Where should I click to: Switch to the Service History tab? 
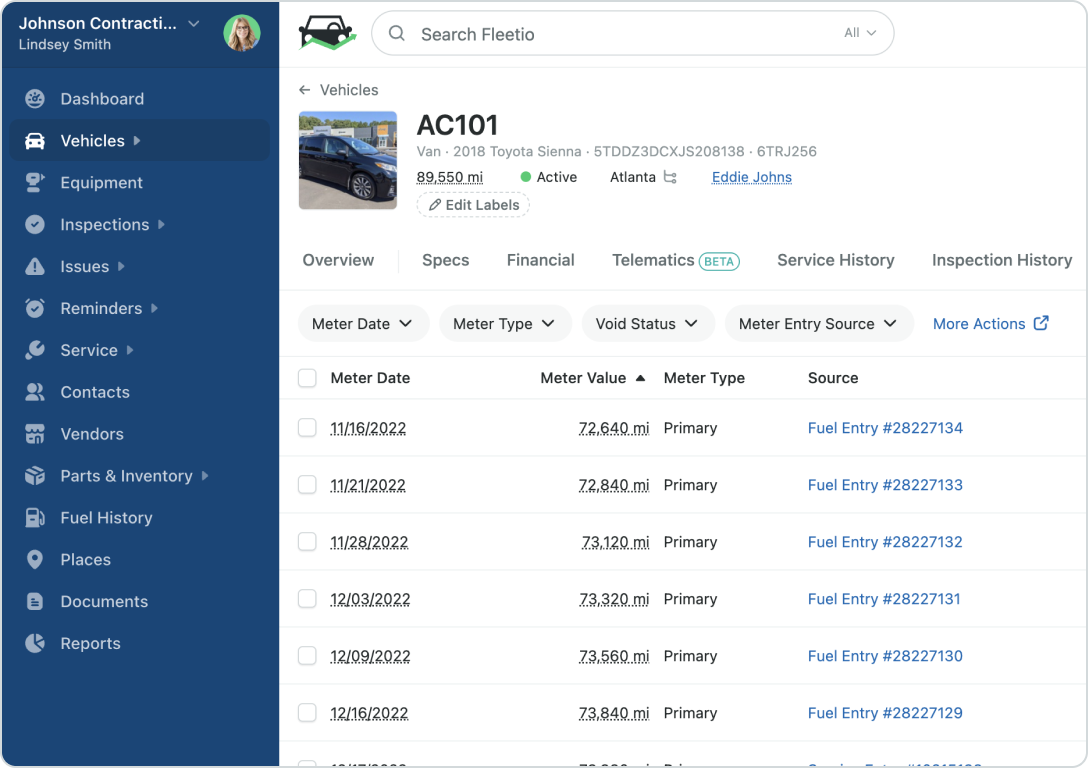point(835,260)
